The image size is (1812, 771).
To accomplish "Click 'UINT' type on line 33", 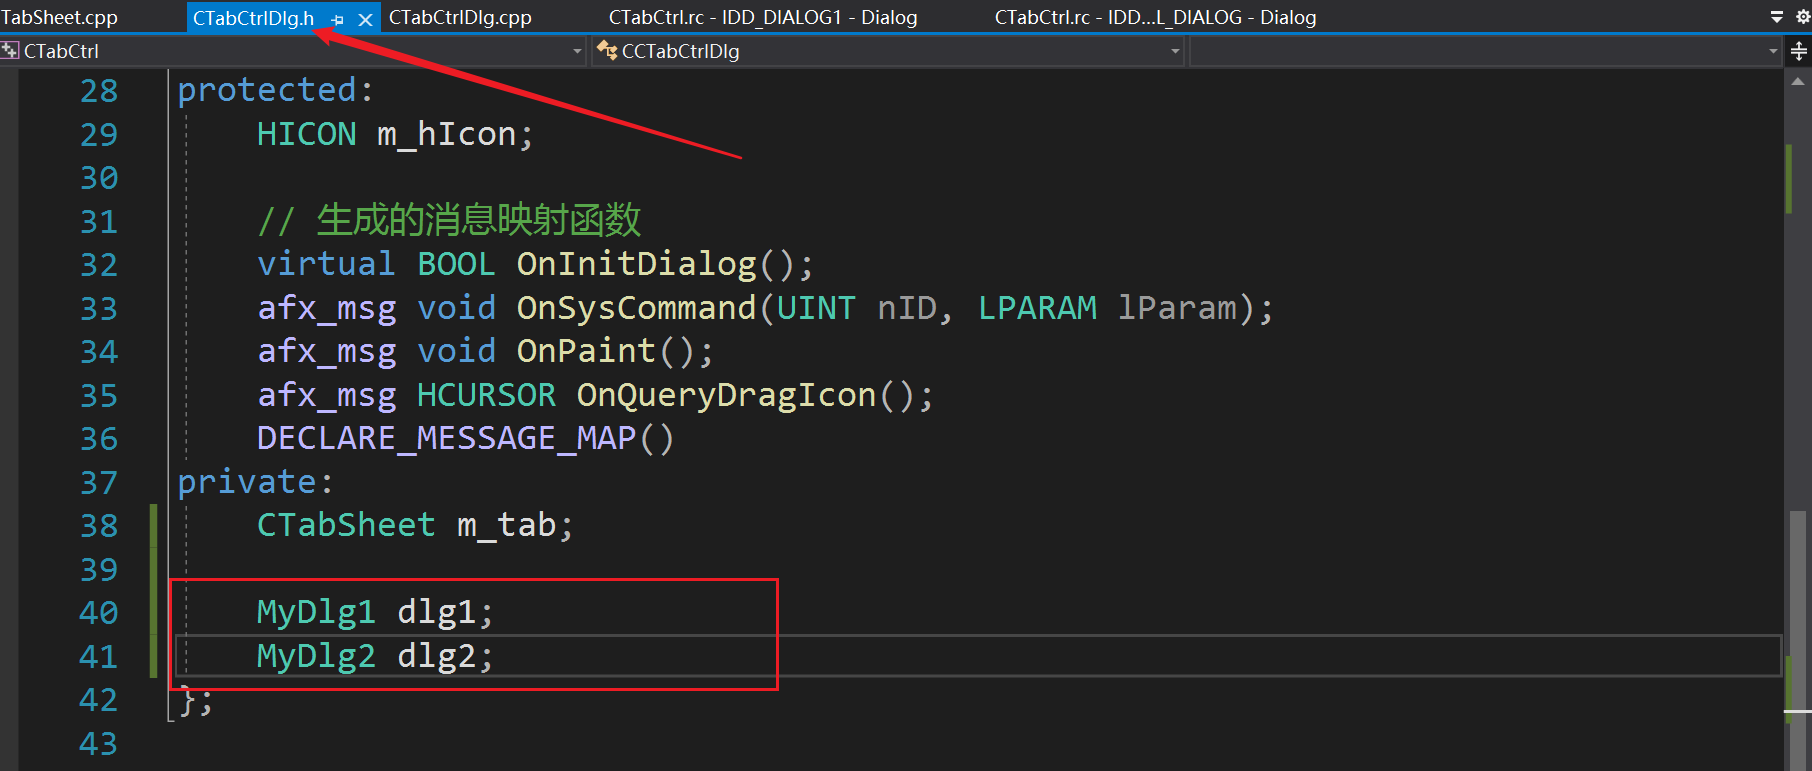I will tap(816, 308).
